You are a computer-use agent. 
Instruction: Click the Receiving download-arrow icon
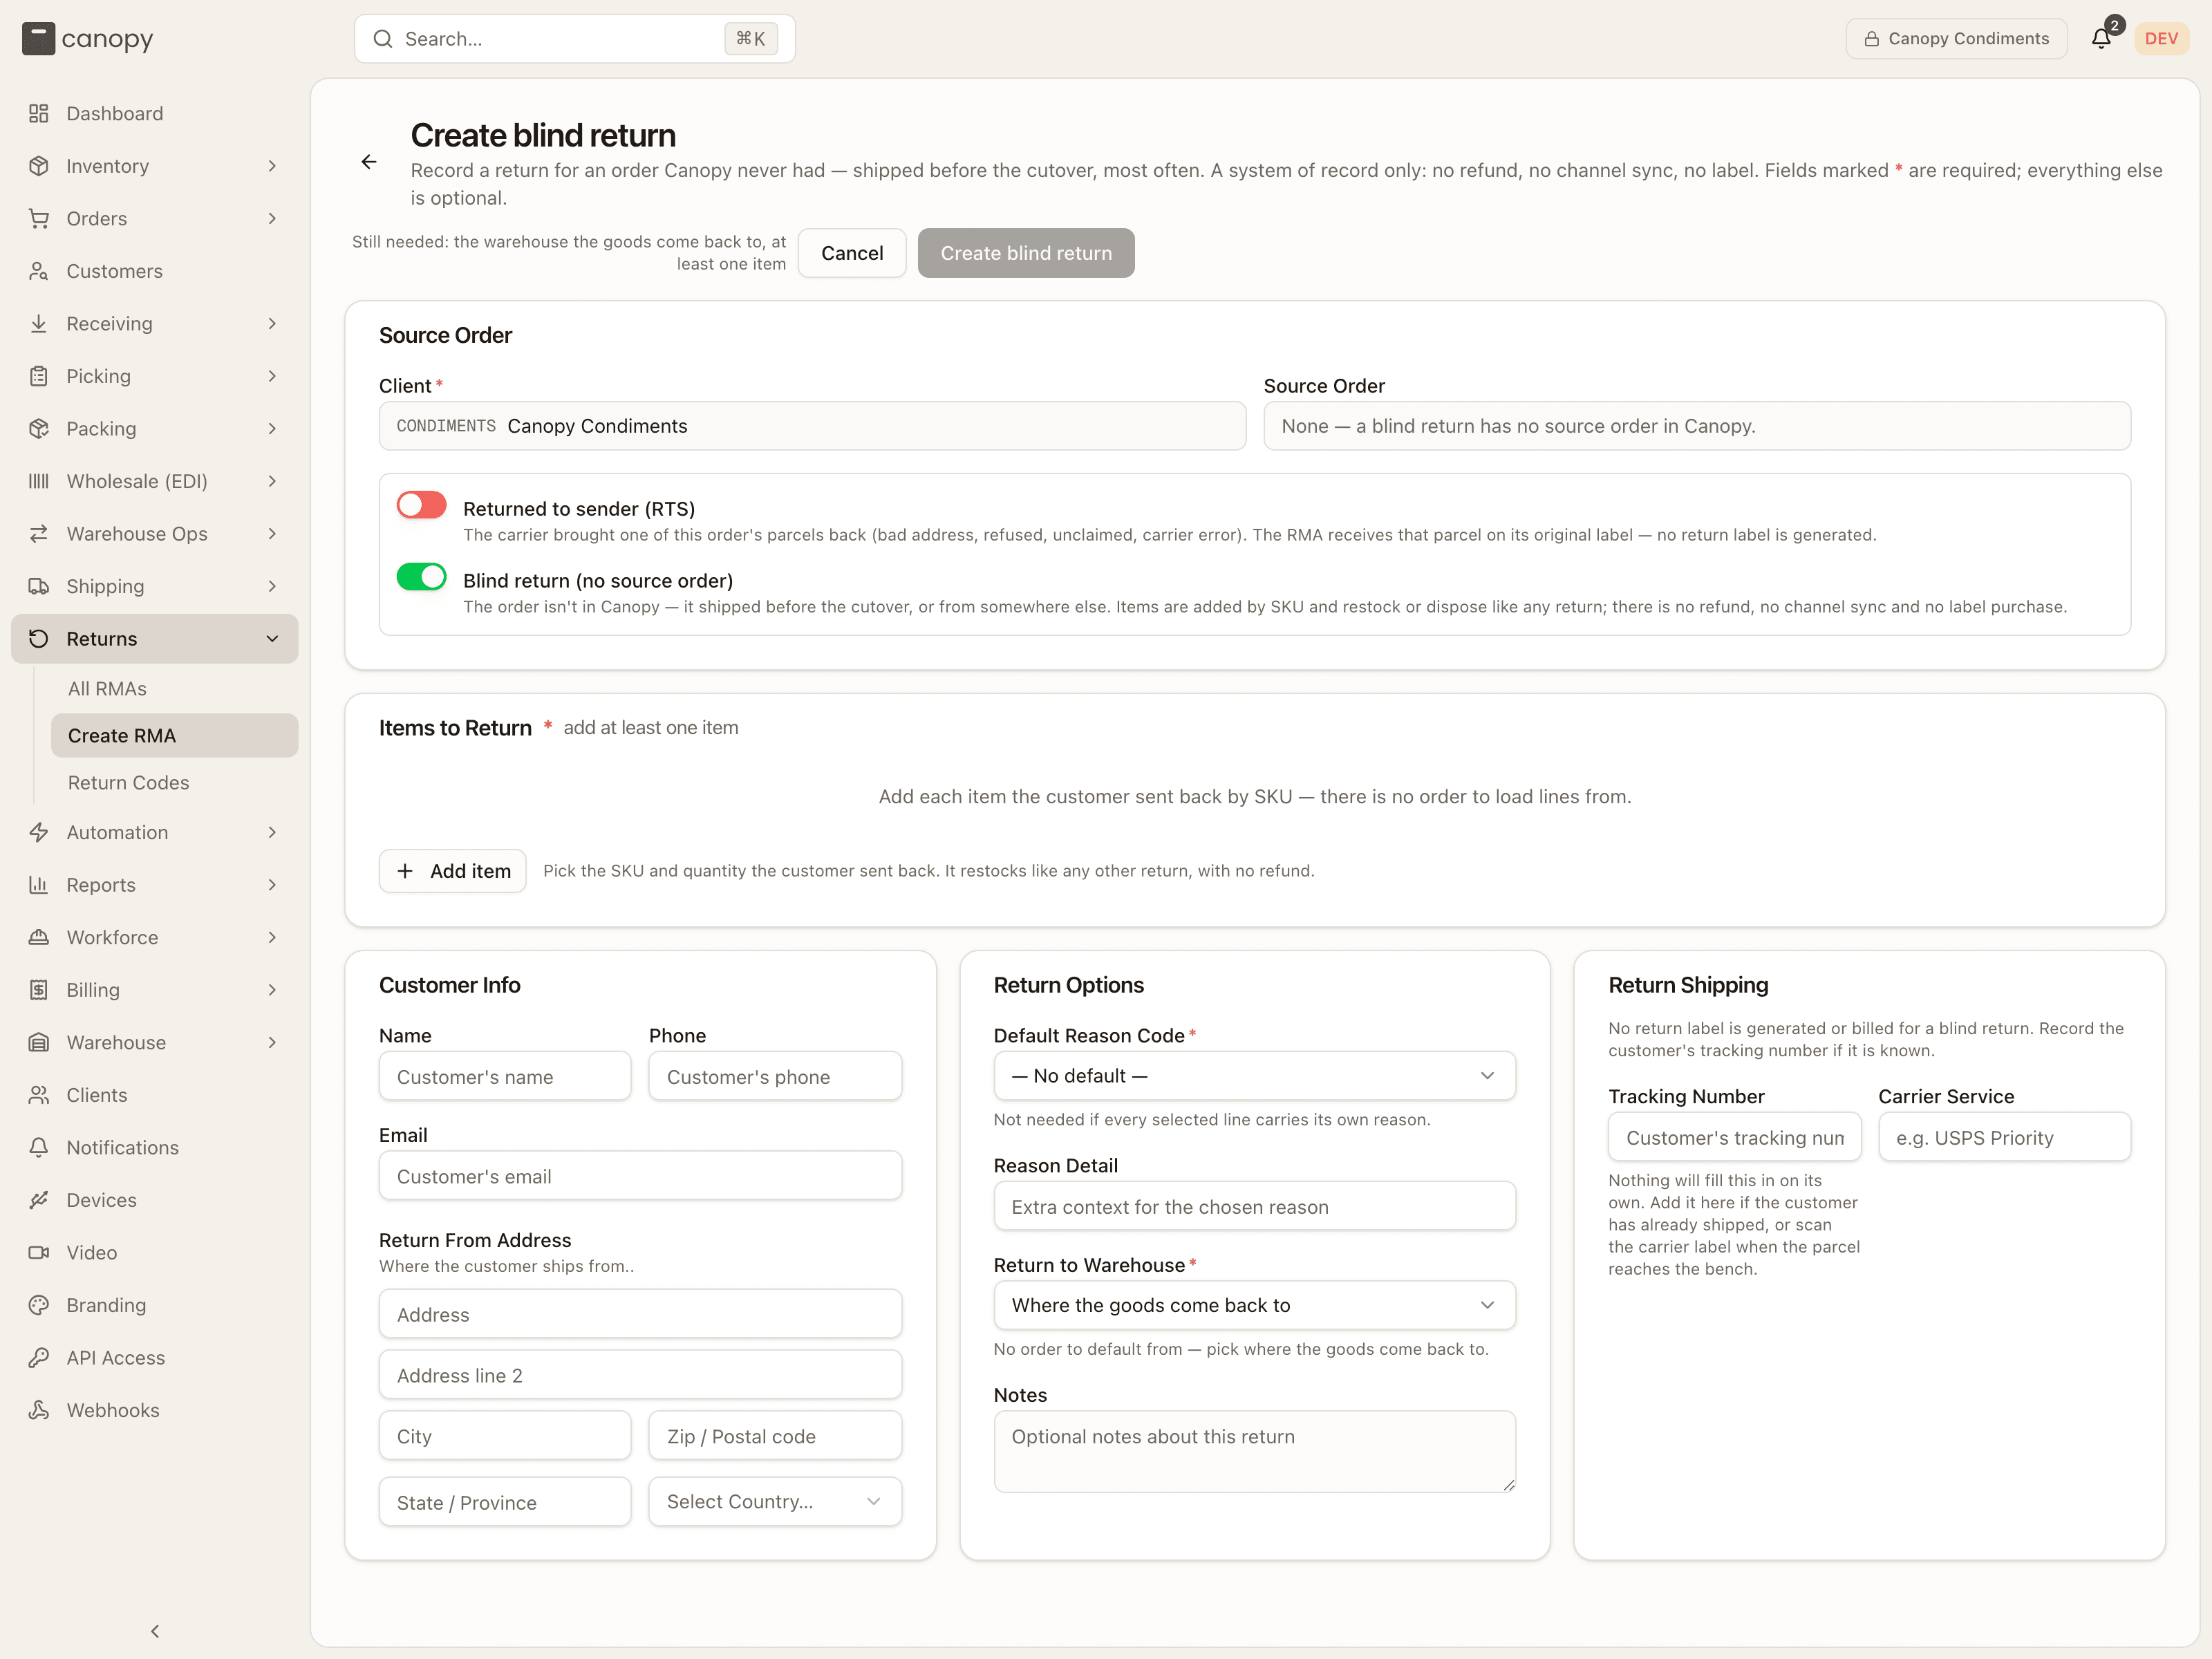click(39, 323)
